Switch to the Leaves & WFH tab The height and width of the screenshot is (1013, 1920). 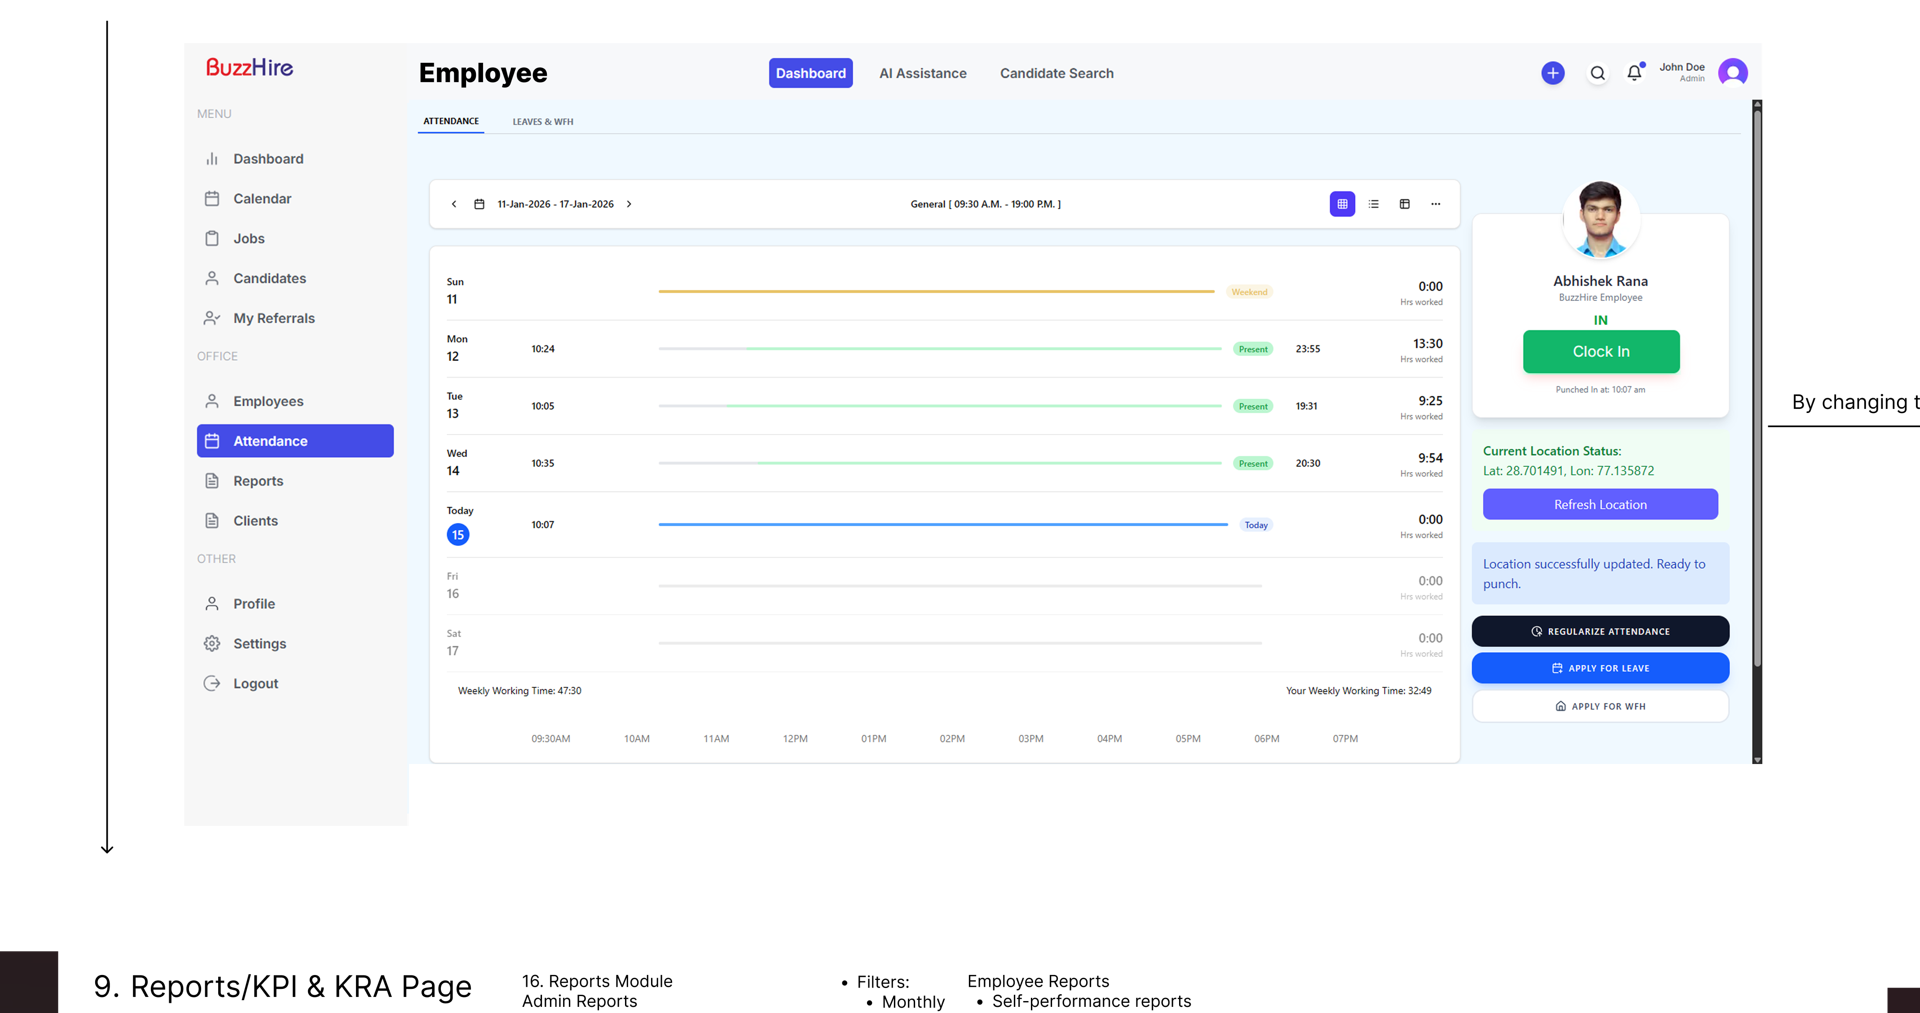pyautogui.click(x=542, y=121)
